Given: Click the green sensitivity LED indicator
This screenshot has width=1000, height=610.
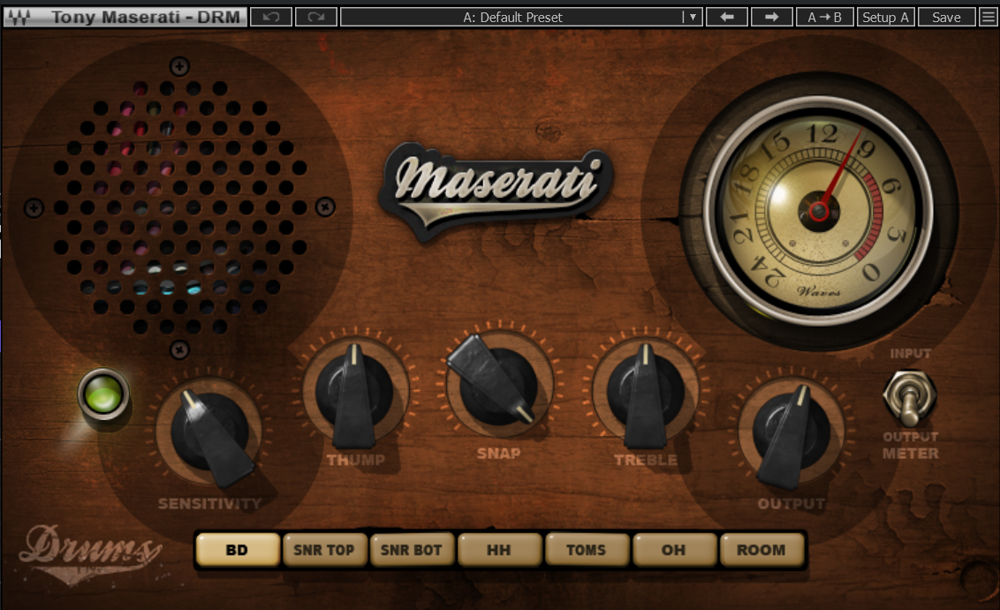Looking at the screenshot, I should (x=103, y=394).
